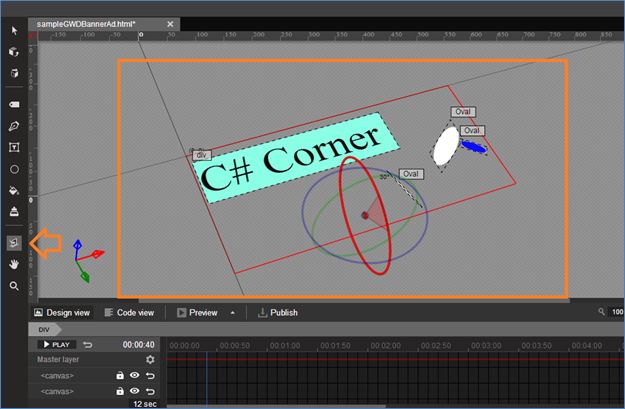The width and height of the screenshot is (625, 409).
Task: Select the white oval shape
Action: click(446, 146)
